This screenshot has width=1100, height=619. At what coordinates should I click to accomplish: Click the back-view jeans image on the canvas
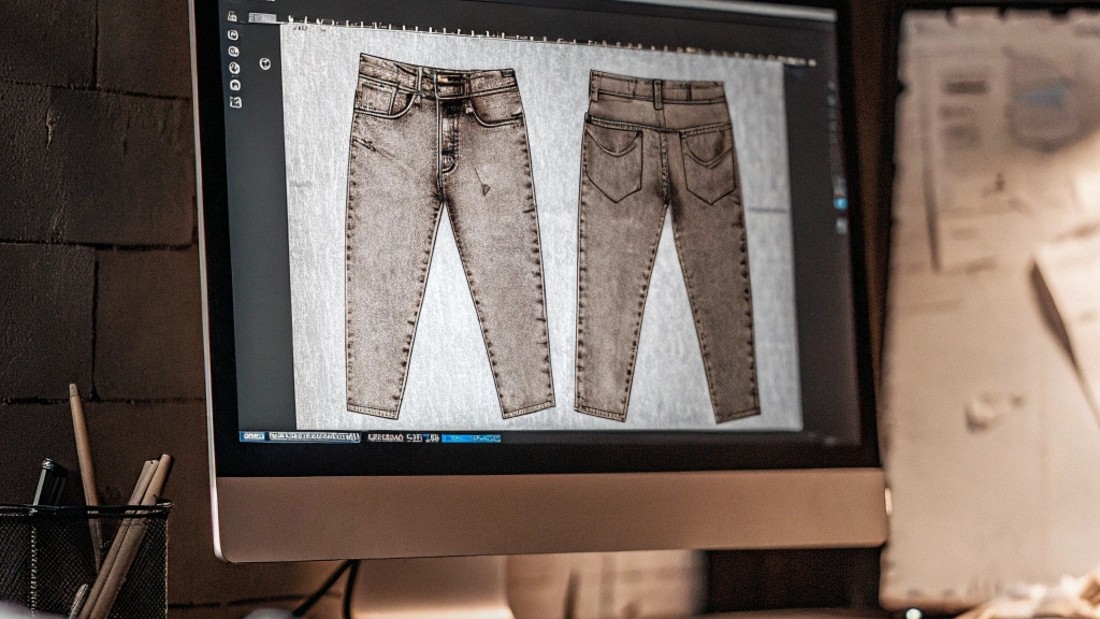(x=660, y=240)
